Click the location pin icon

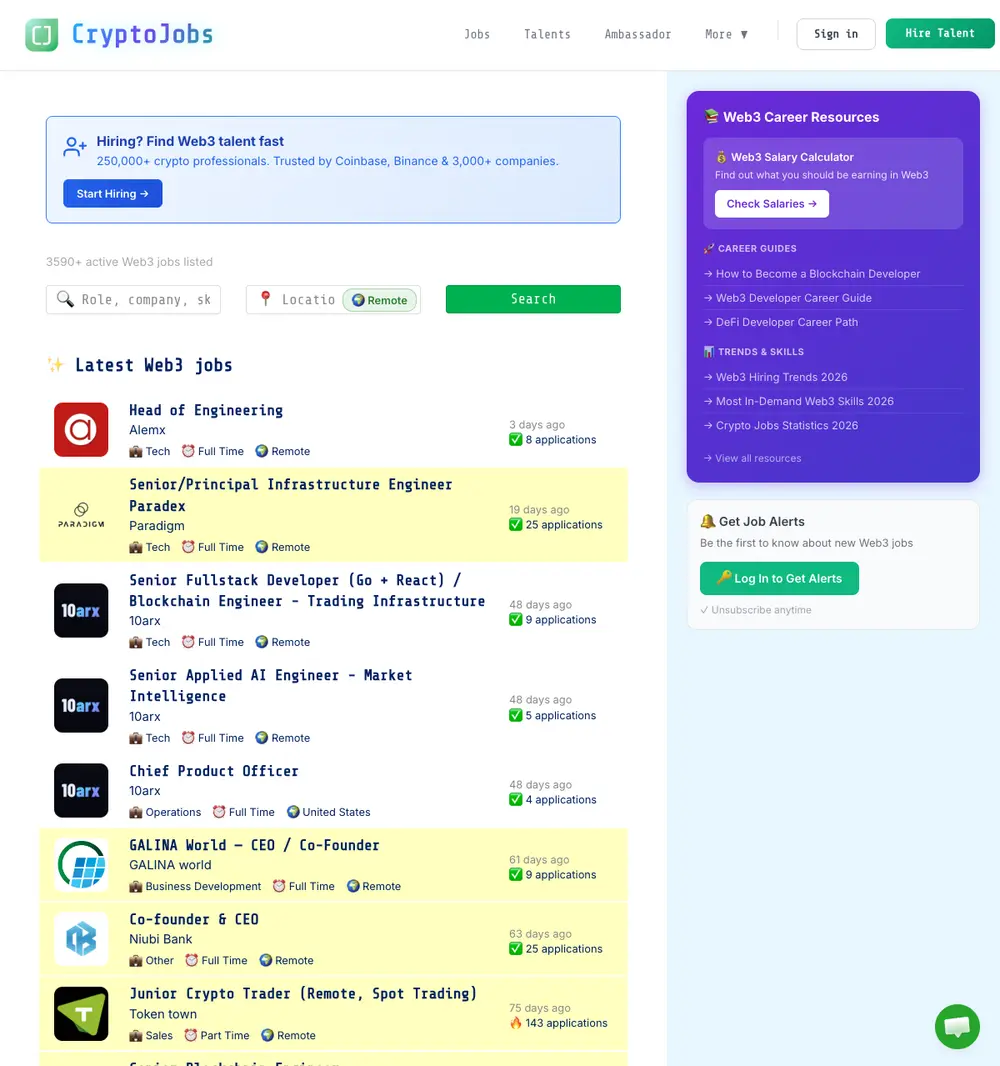266,298
